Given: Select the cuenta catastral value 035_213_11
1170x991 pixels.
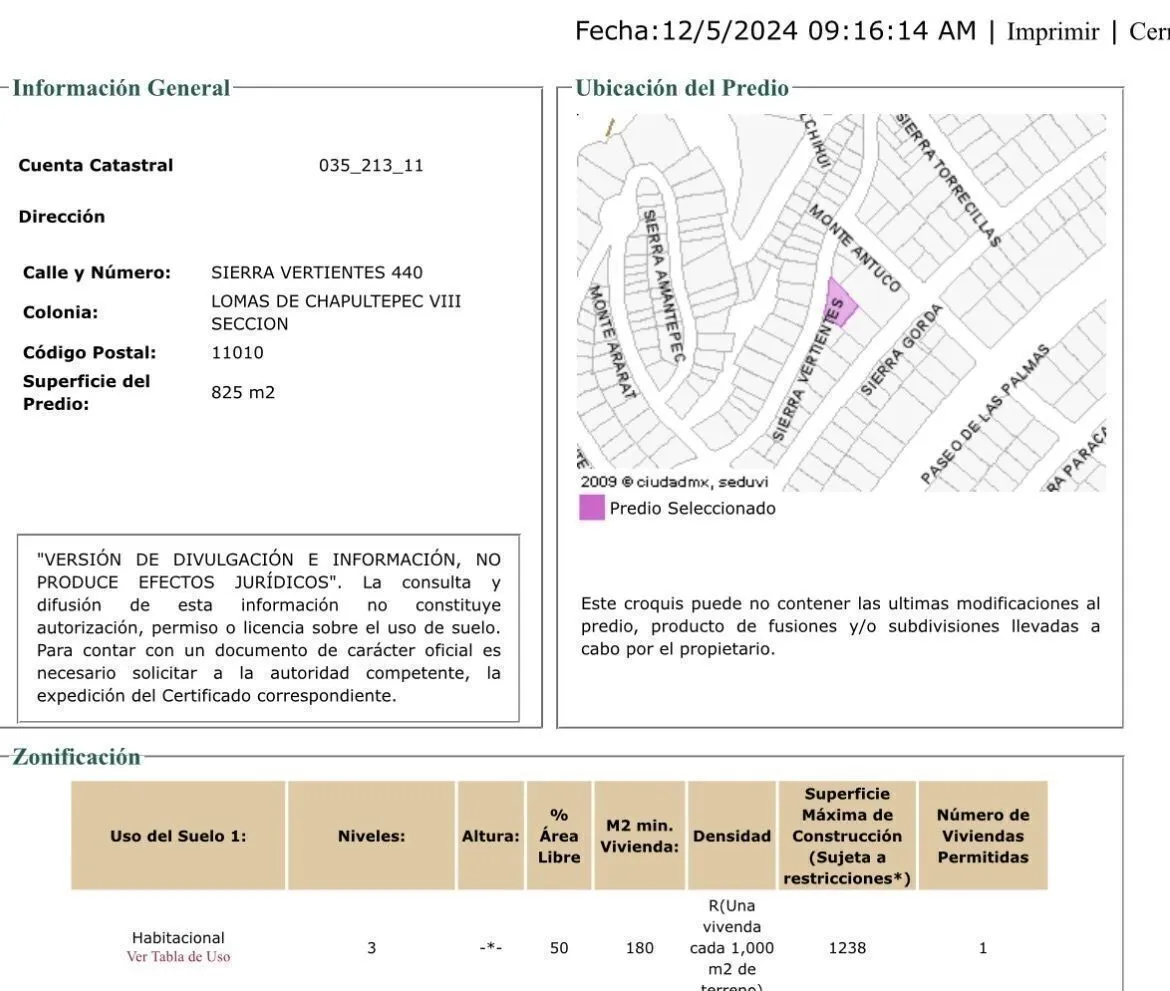Looking at the screenshot, I should coord(371,166).
